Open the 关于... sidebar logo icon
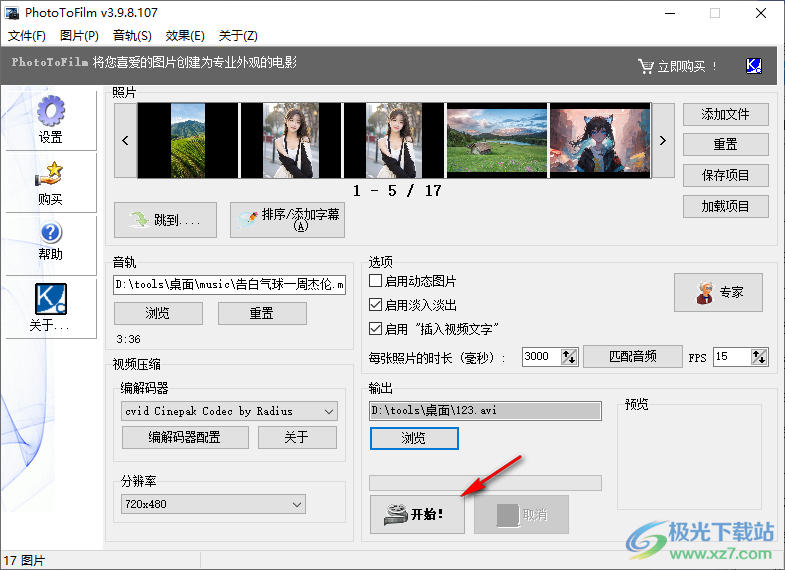This screenshot has width=785, height=570. 51,299
